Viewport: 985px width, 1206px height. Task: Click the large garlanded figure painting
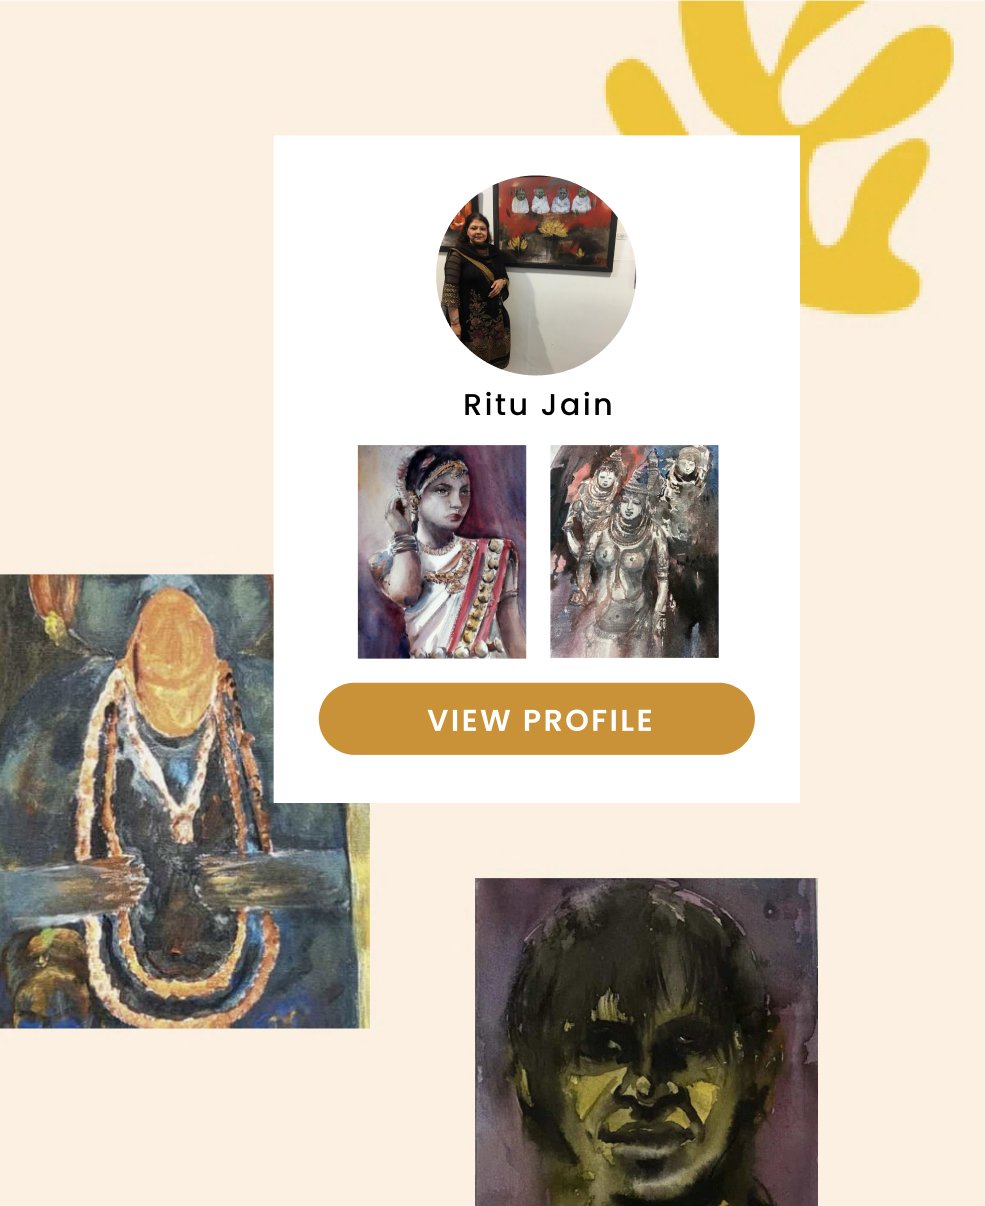[x=184, y=801]
